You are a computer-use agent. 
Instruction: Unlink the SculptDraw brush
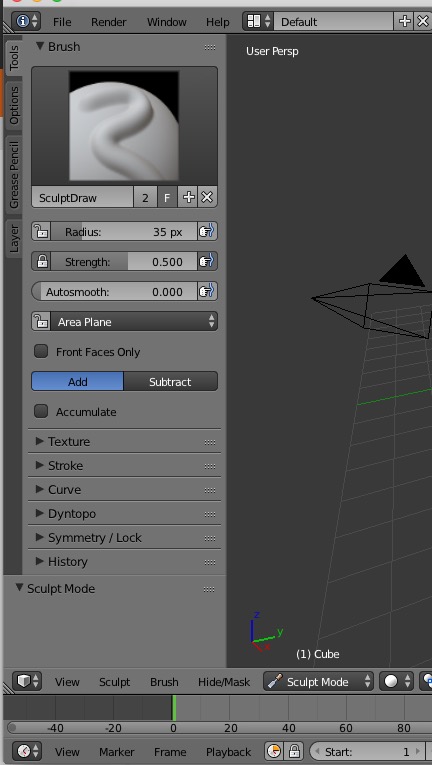click(207, 198)
